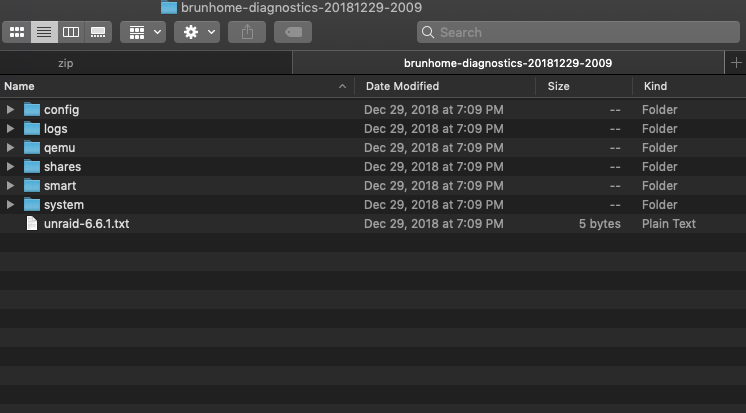This screenshot has width=746, height=413.
Task: Open the group-by arrange dropdown
Action: (143, 32)
